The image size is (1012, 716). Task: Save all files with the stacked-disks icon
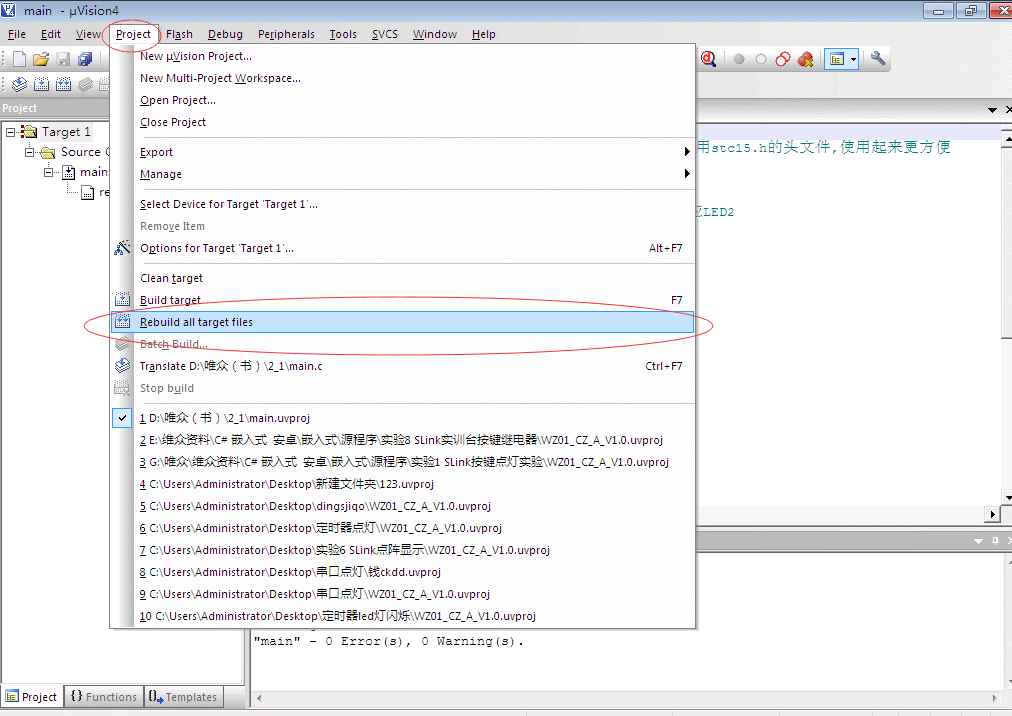click(x=85, y=59)
